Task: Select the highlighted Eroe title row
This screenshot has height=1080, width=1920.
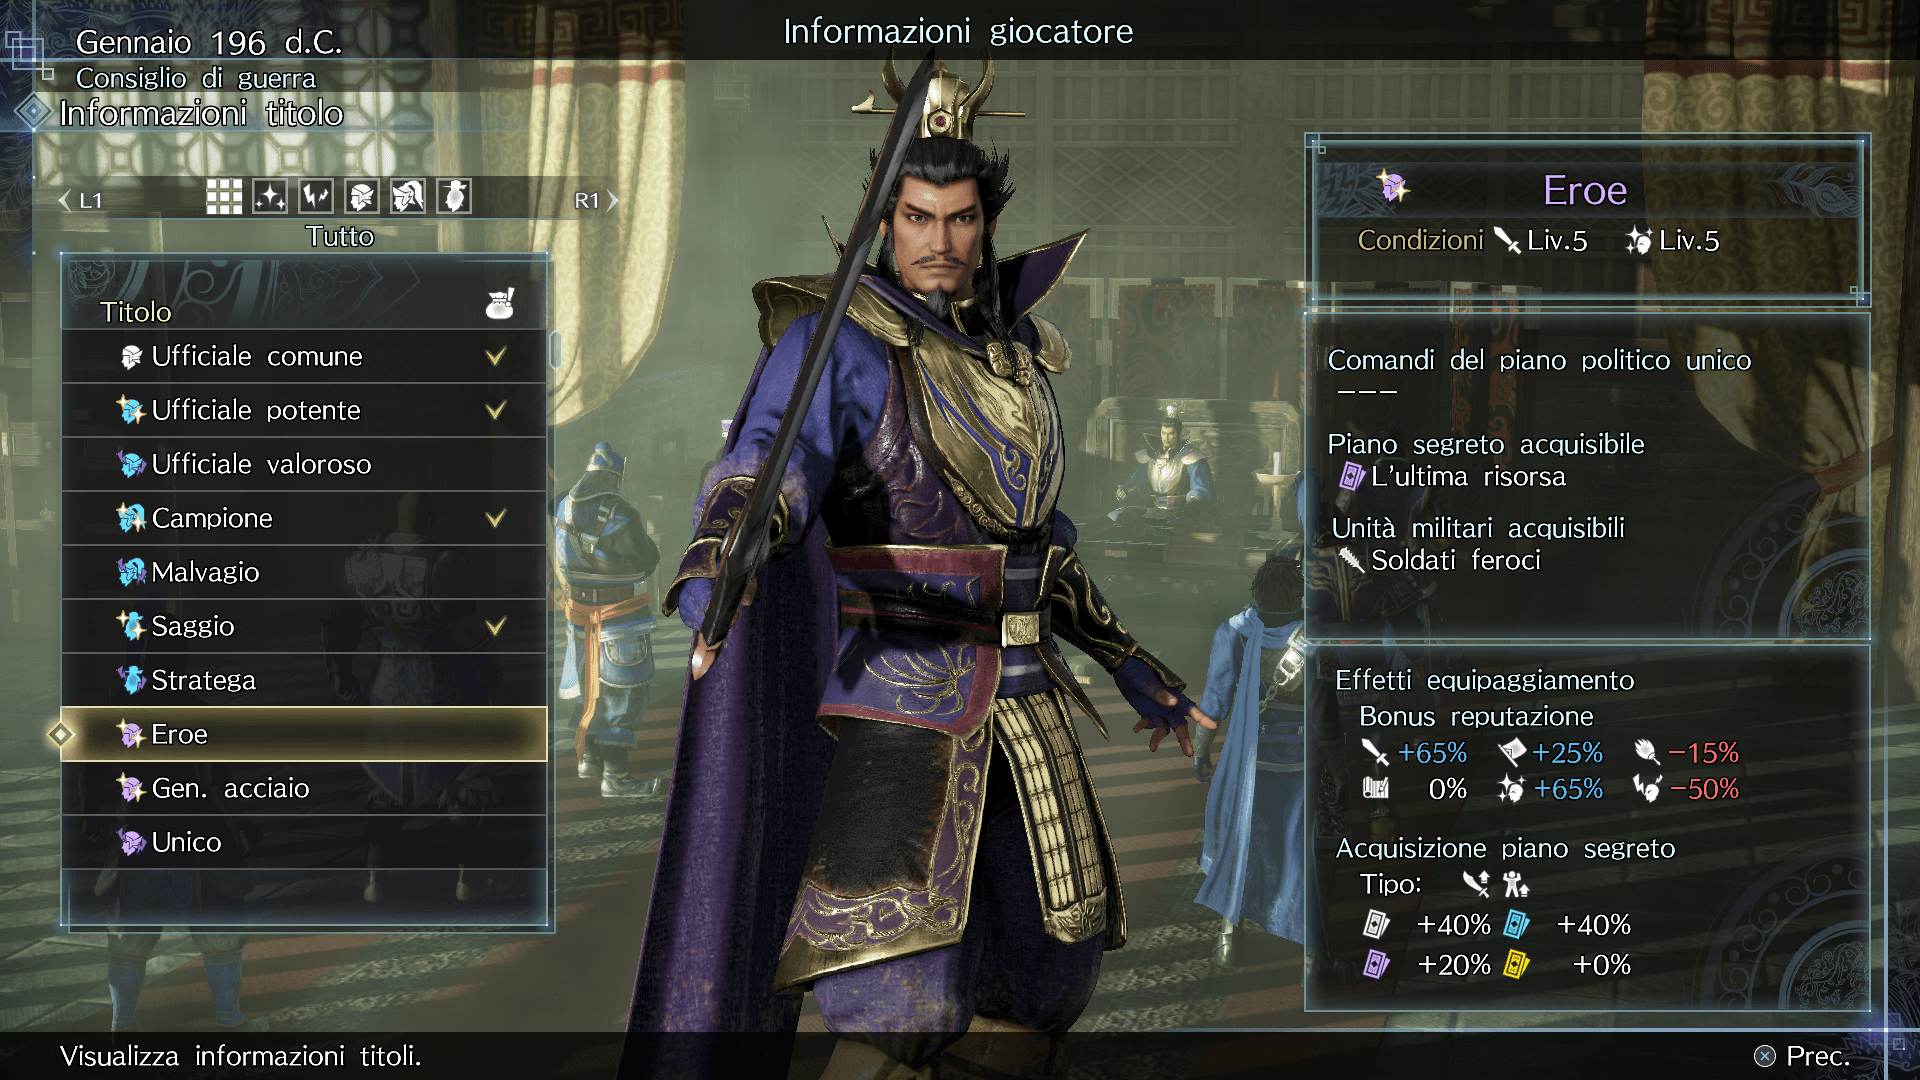Action: [304, 734]
